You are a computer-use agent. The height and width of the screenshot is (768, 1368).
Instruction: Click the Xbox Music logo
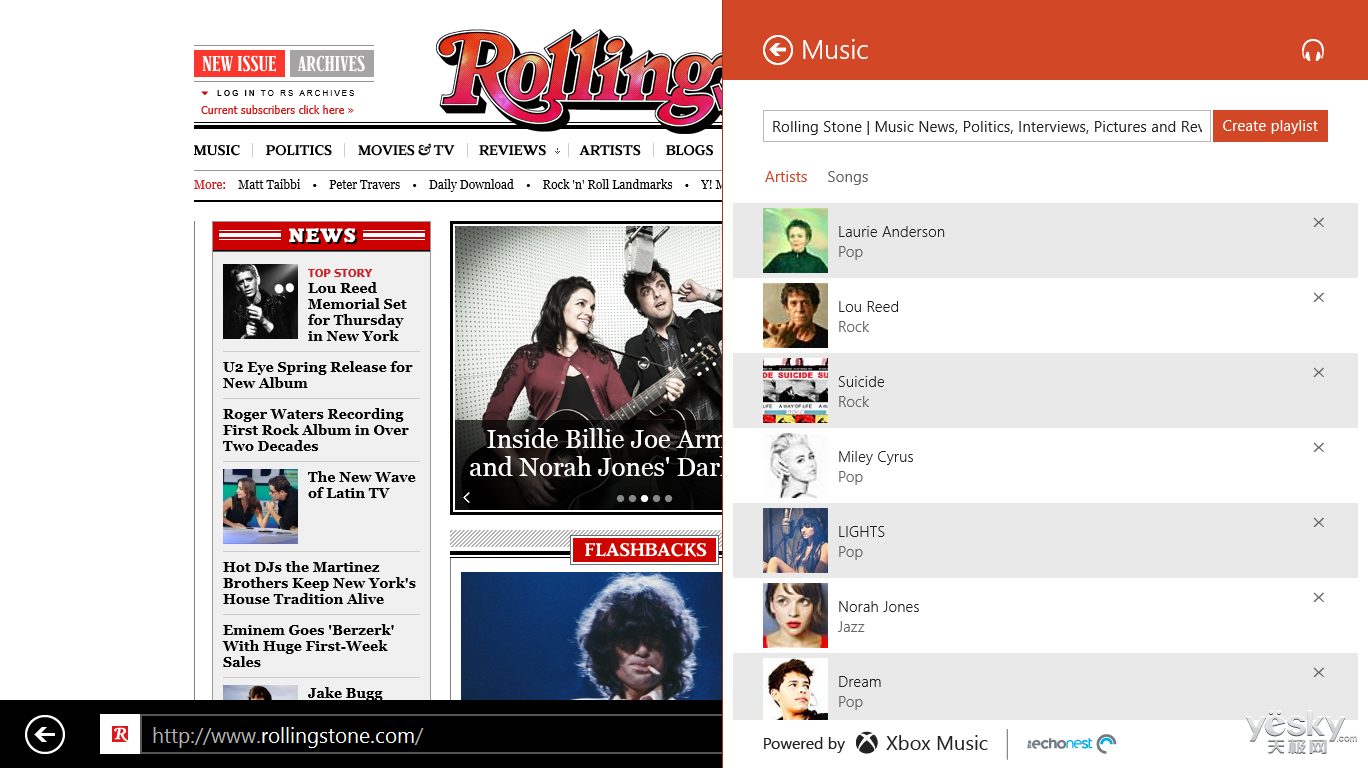coord(921,743)
